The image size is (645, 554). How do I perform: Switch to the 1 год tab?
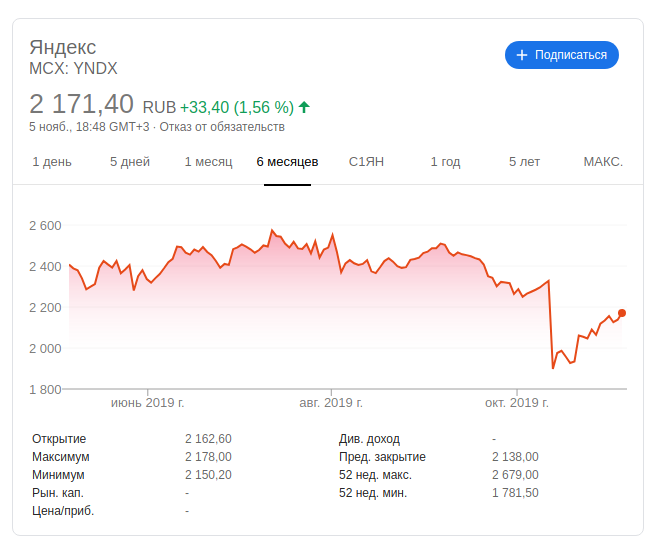coord(445,162)
